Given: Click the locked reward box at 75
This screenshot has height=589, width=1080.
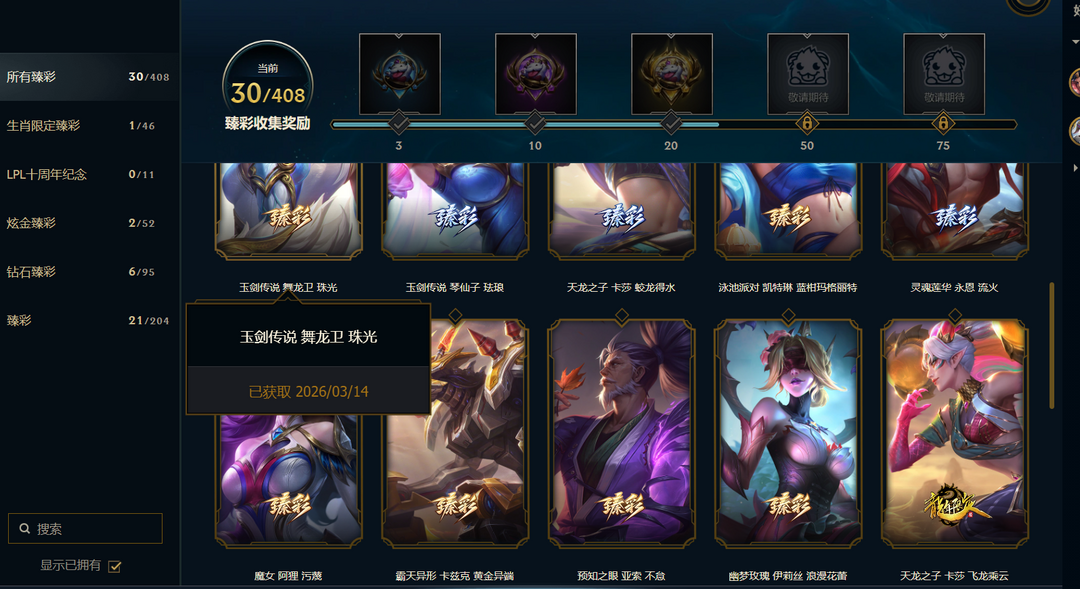Looking at the screenshot, I should [x=944, y=74].
